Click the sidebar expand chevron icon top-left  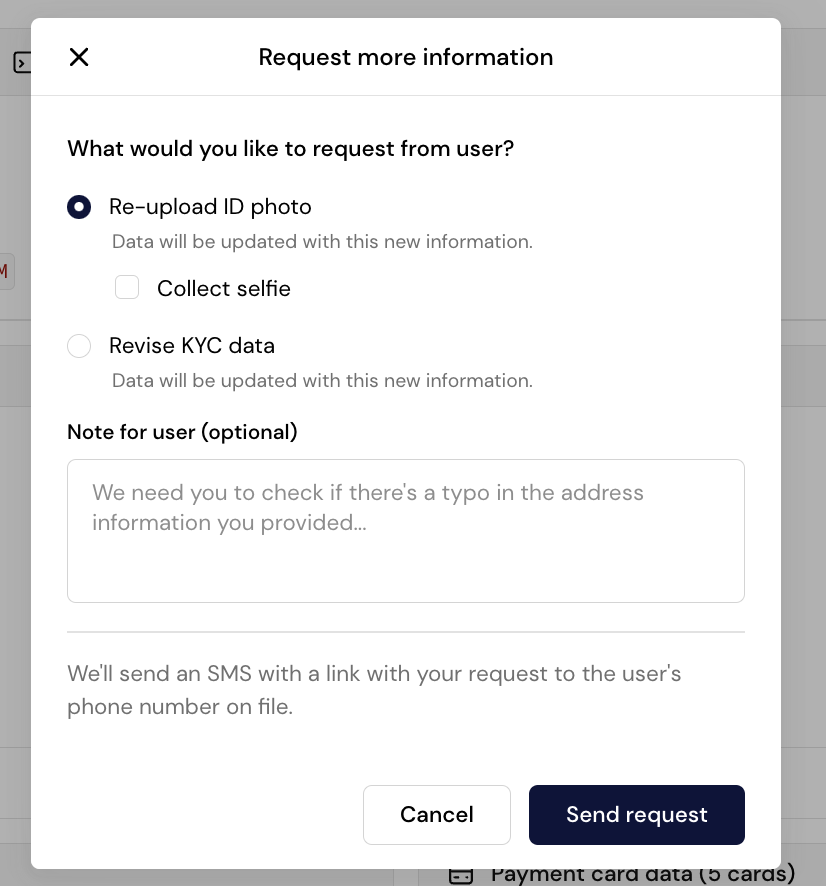pos(23,62)
